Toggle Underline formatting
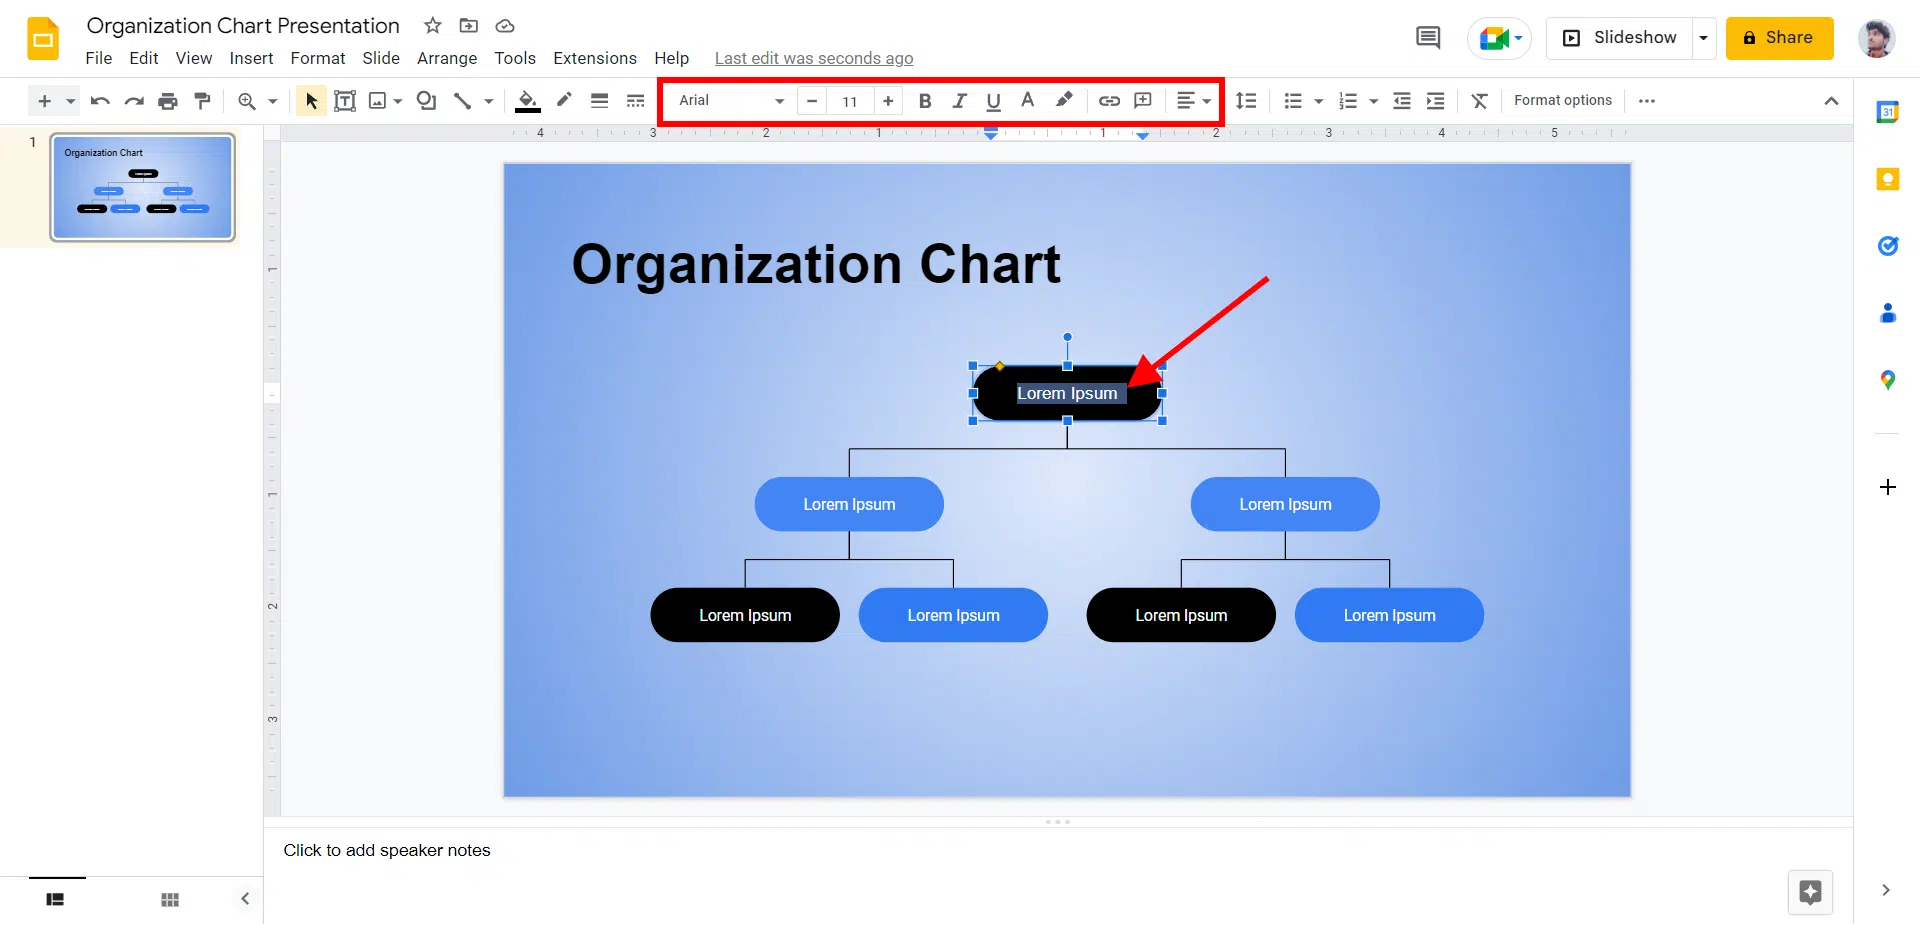Viewport: 1921px width, 925px height. (993, 101)
